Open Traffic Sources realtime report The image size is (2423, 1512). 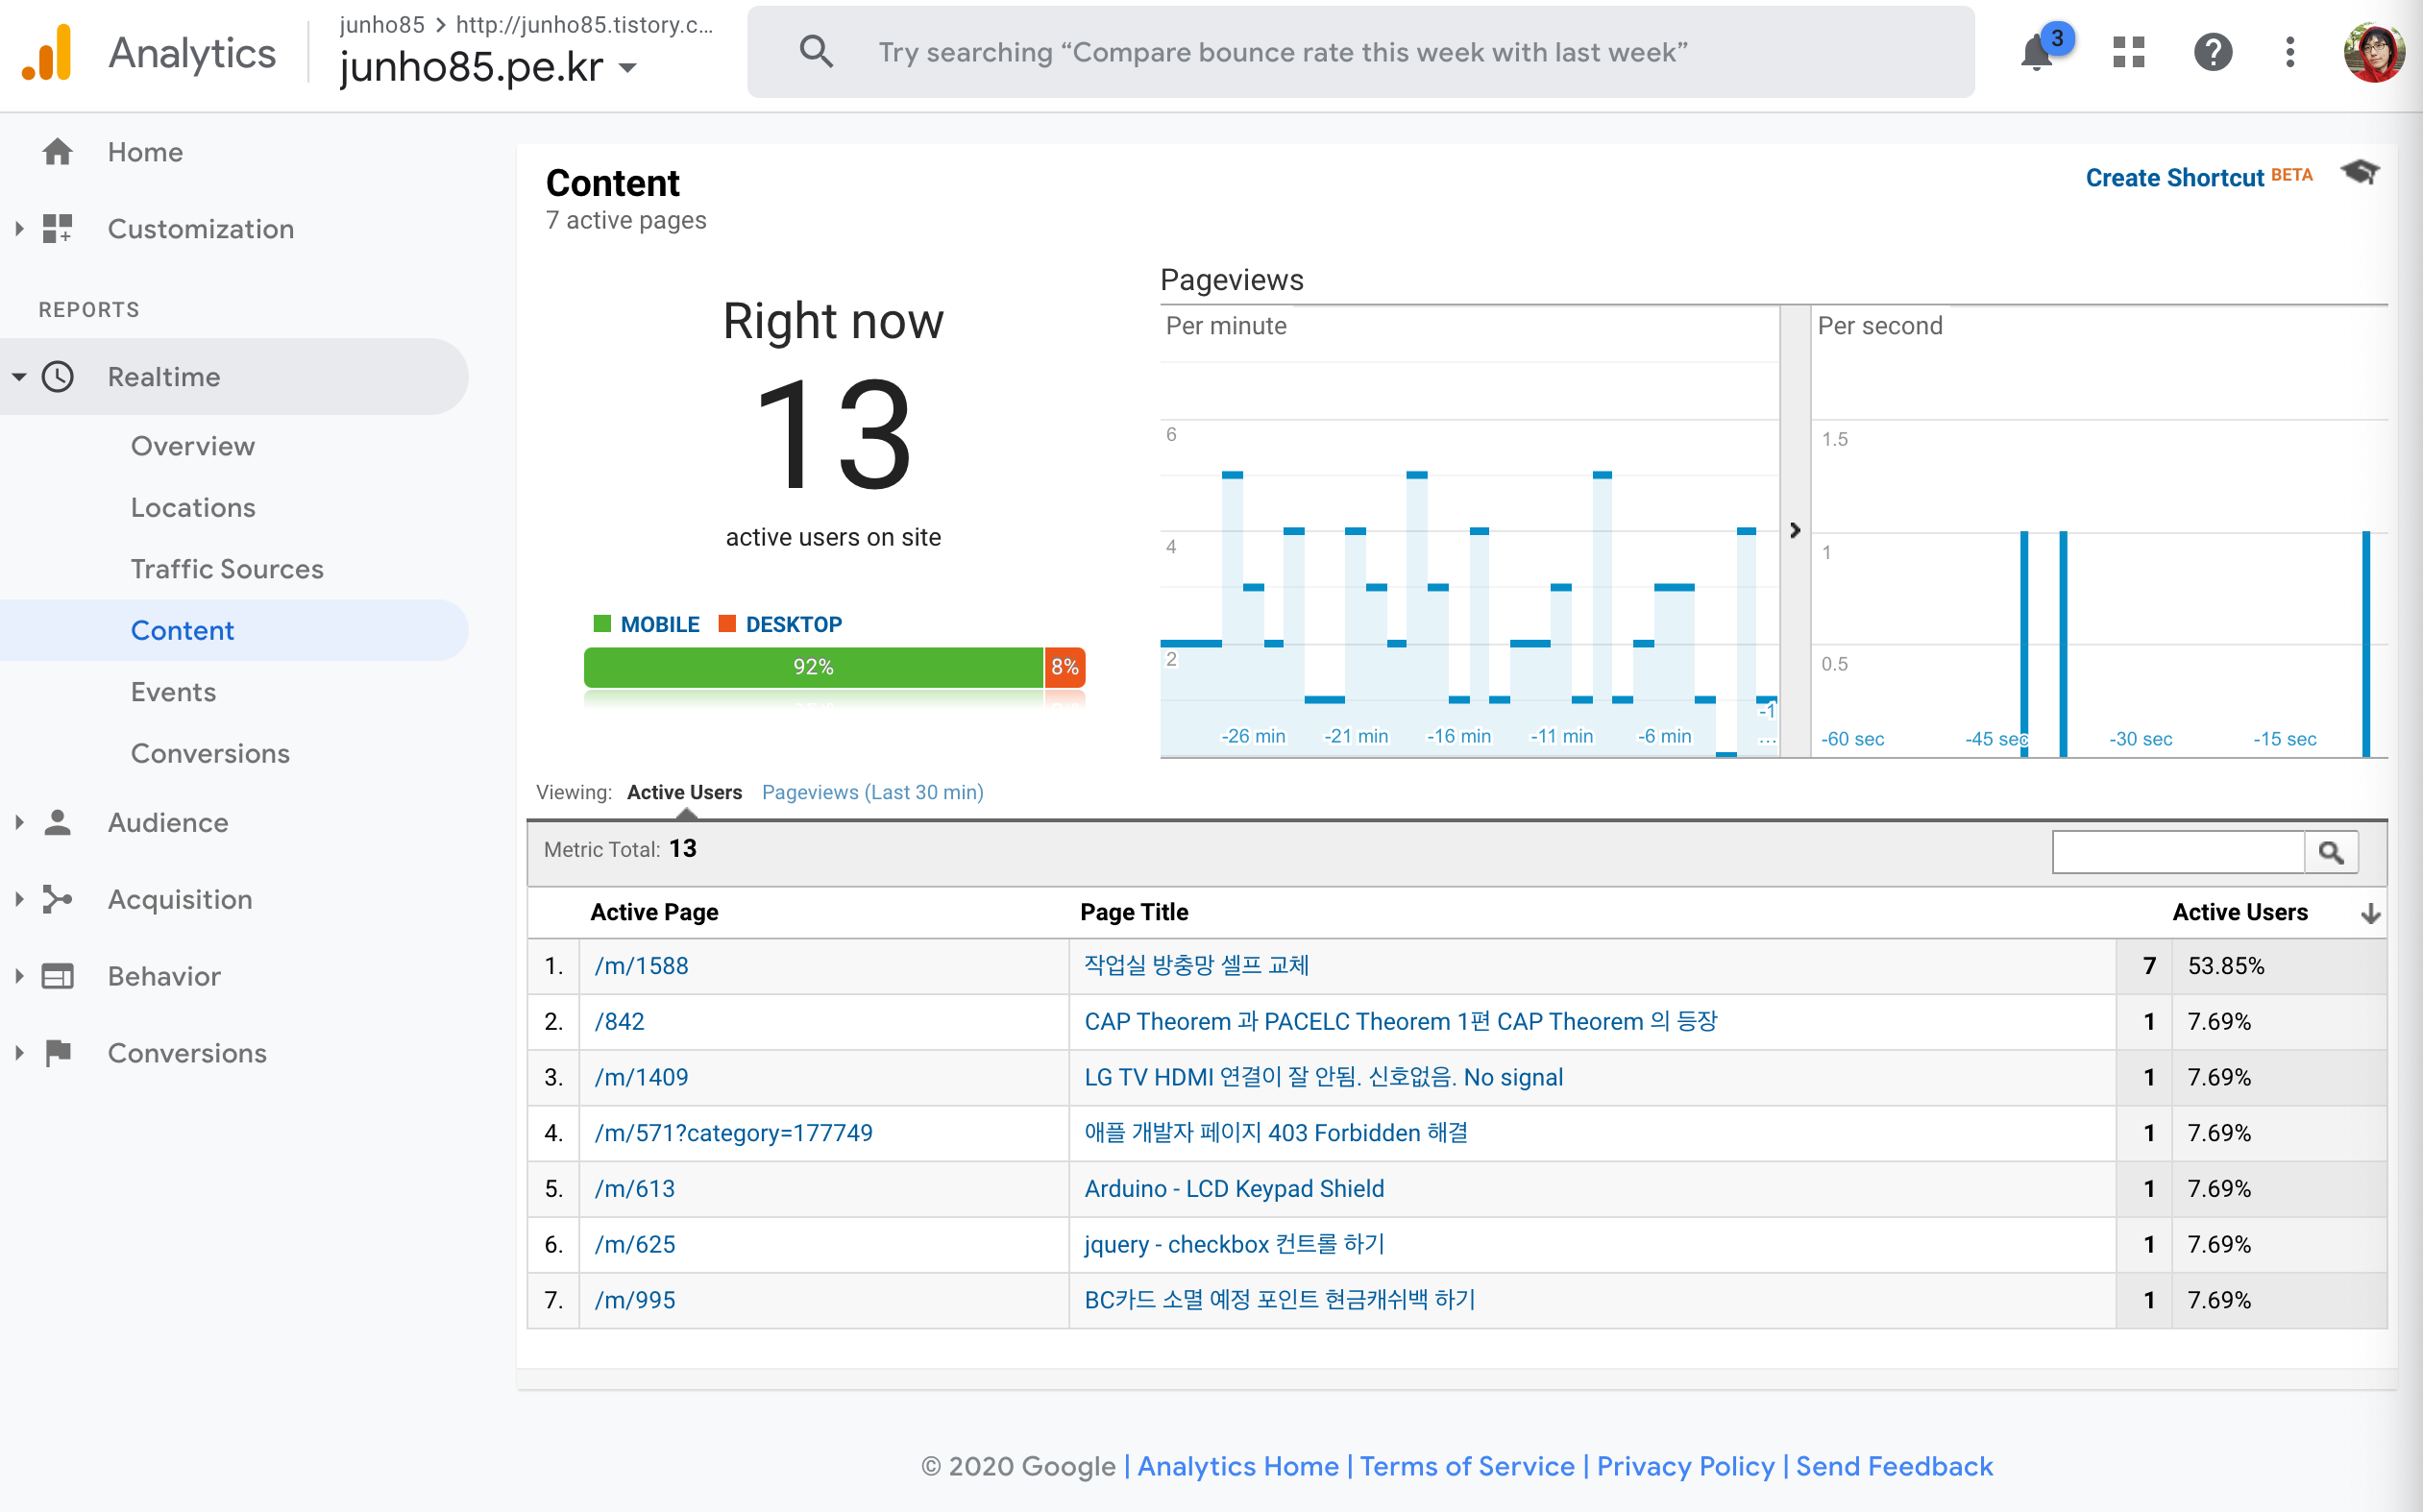coord(227,569)
